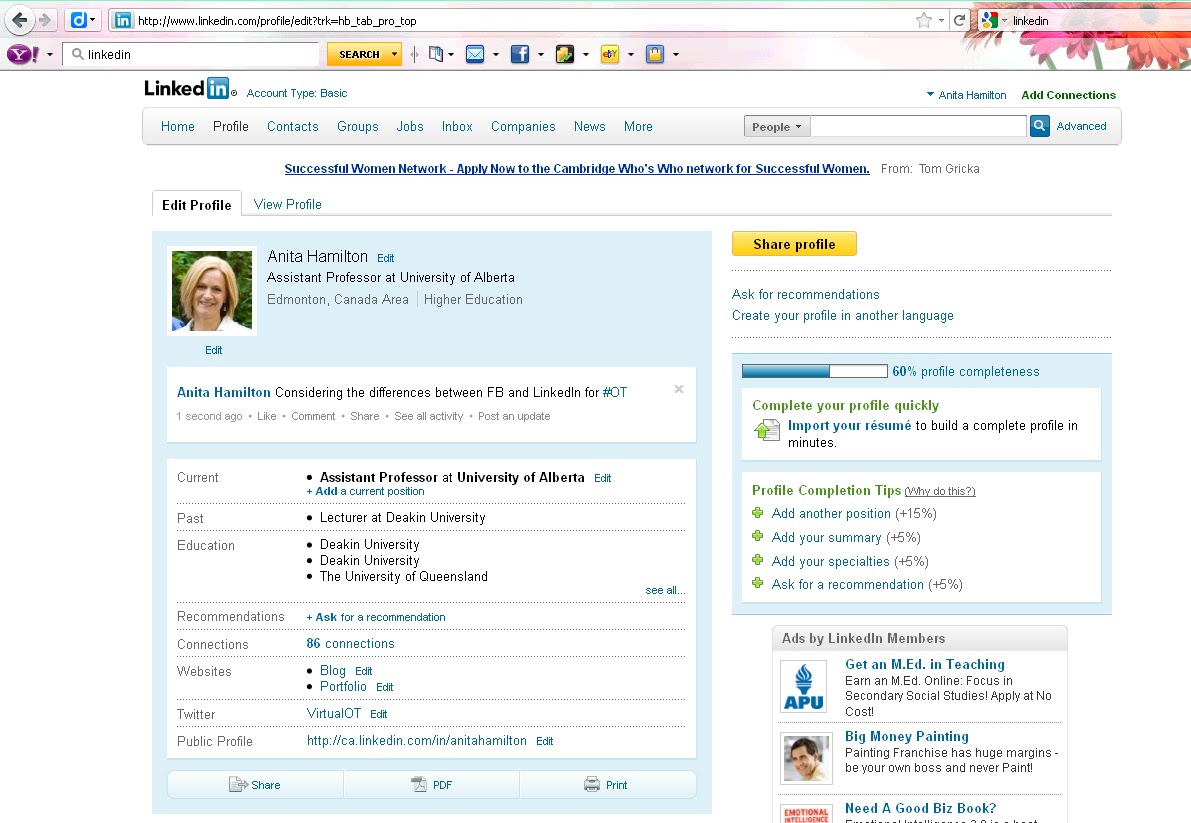Open the Contacts menu in navigation bar

click(x=292, y=126)
